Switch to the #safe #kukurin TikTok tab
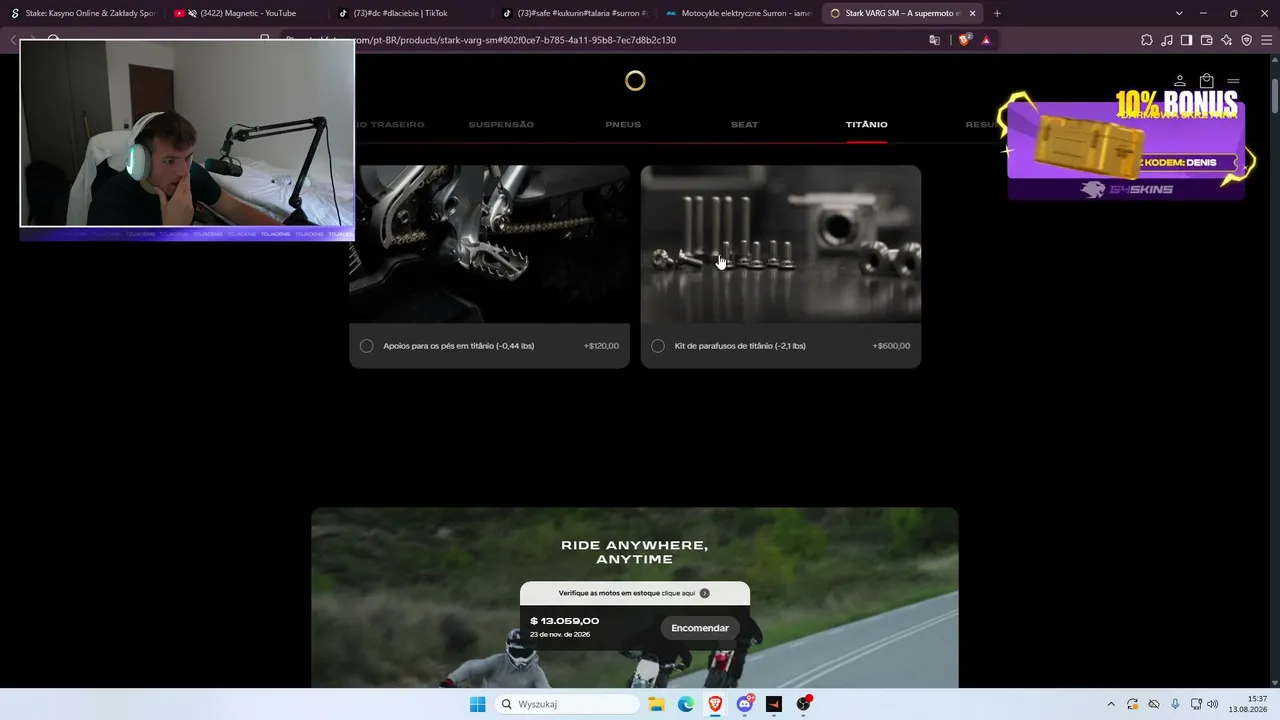The height and width of the screenshot is (720, 1280). 574,13
